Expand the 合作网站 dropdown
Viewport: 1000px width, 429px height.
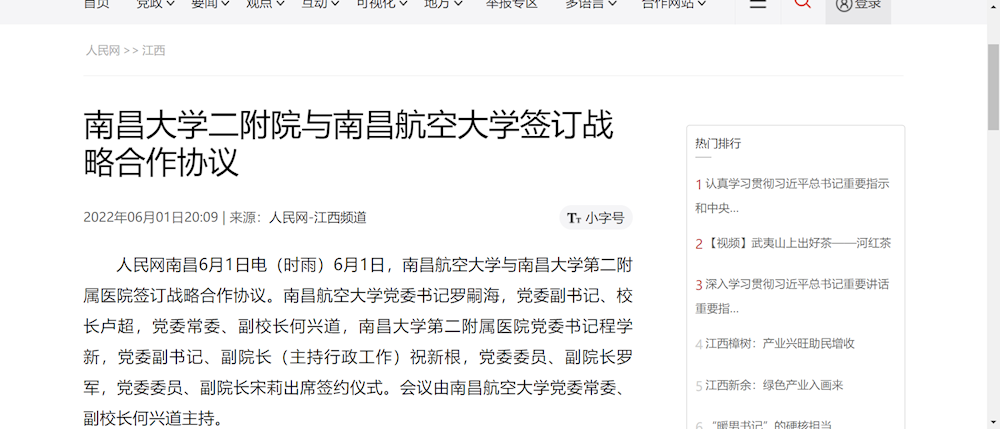[674, 3]
